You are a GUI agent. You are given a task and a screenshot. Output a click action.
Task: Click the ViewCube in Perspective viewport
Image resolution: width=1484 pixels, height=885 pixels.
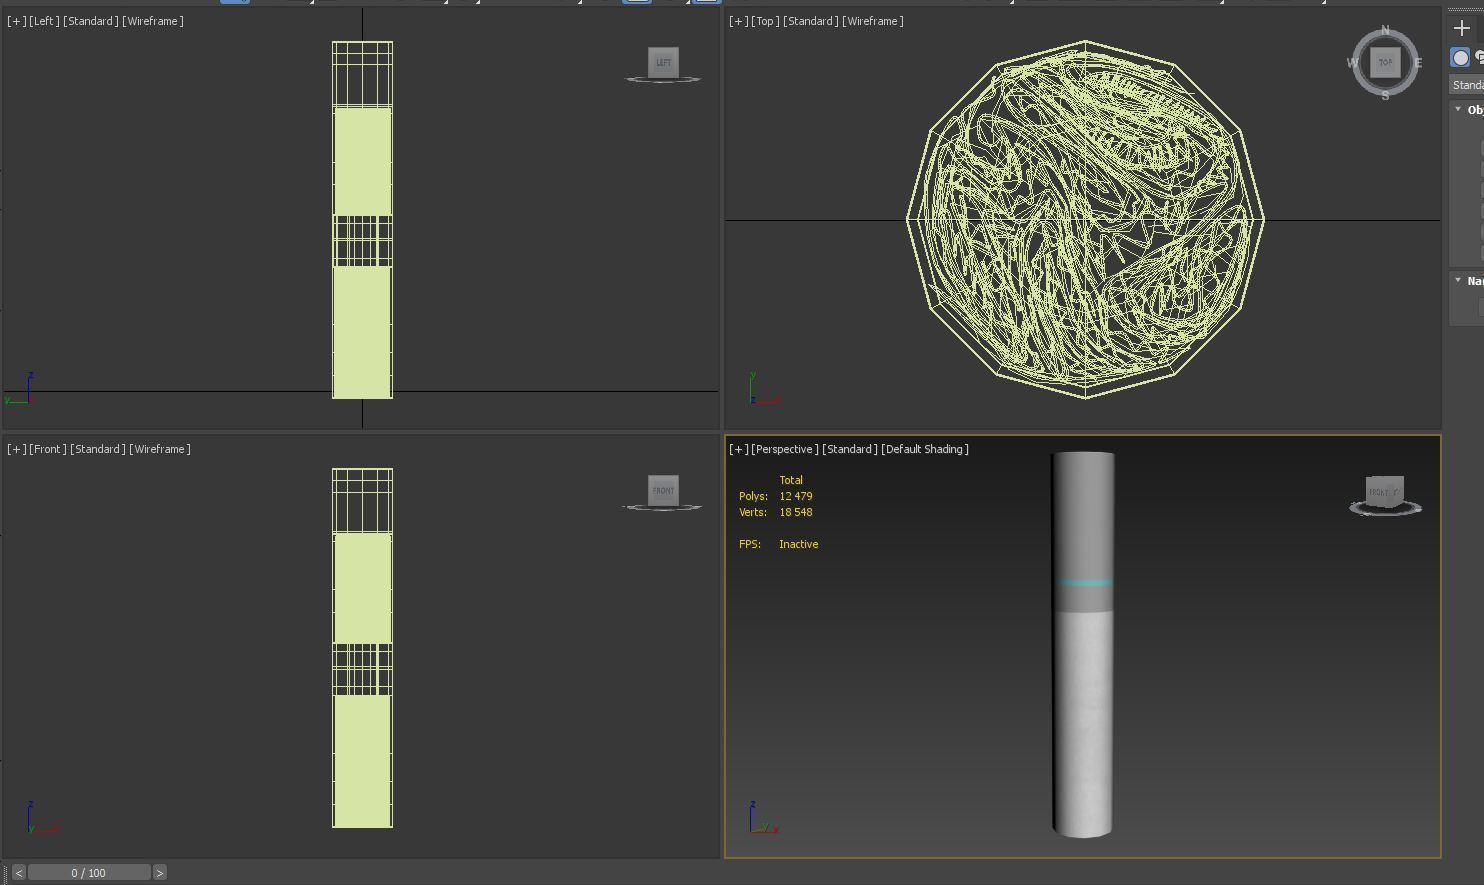[x=1385, y=492]
